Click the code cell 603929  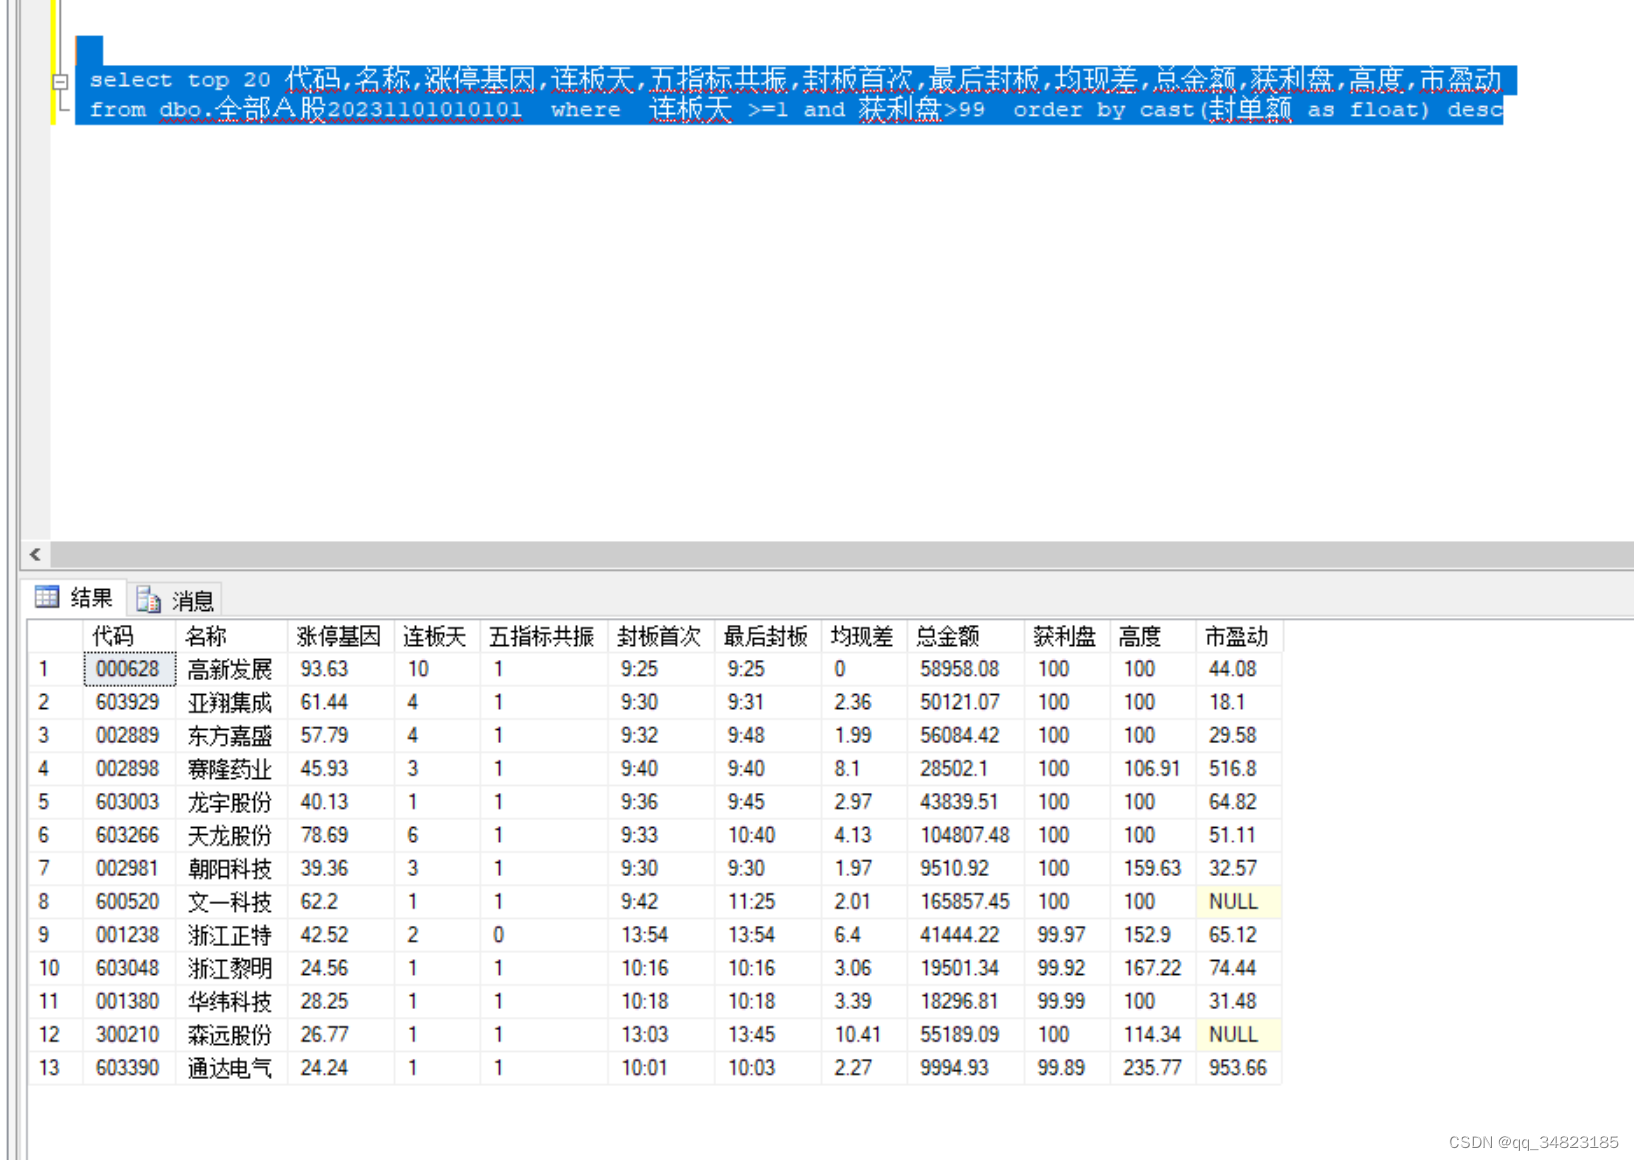pyautogui.click(x=130, y=702)
